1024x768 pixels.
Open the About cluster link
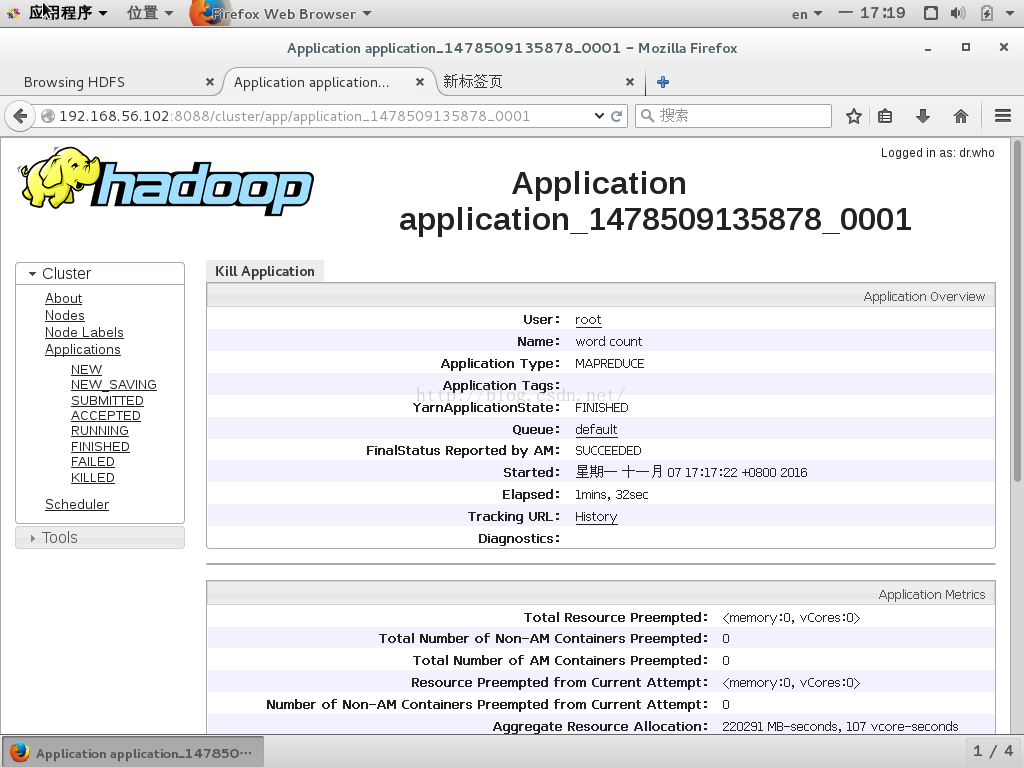point(63,298)
